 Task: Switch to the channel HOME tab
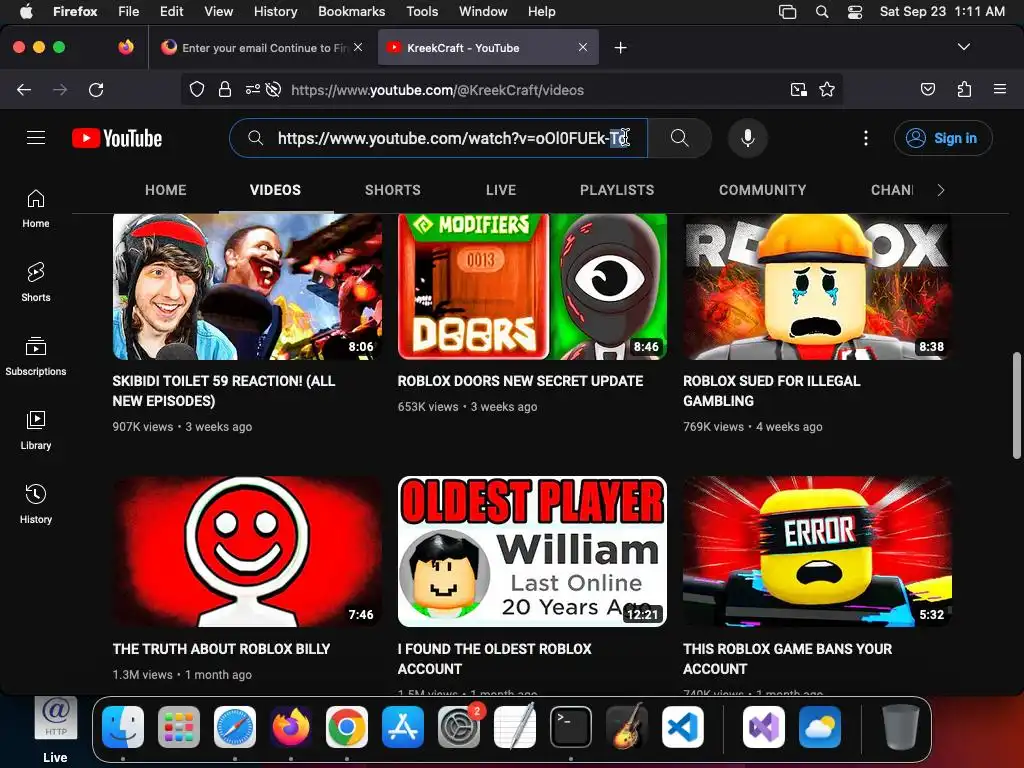[166, 190]
